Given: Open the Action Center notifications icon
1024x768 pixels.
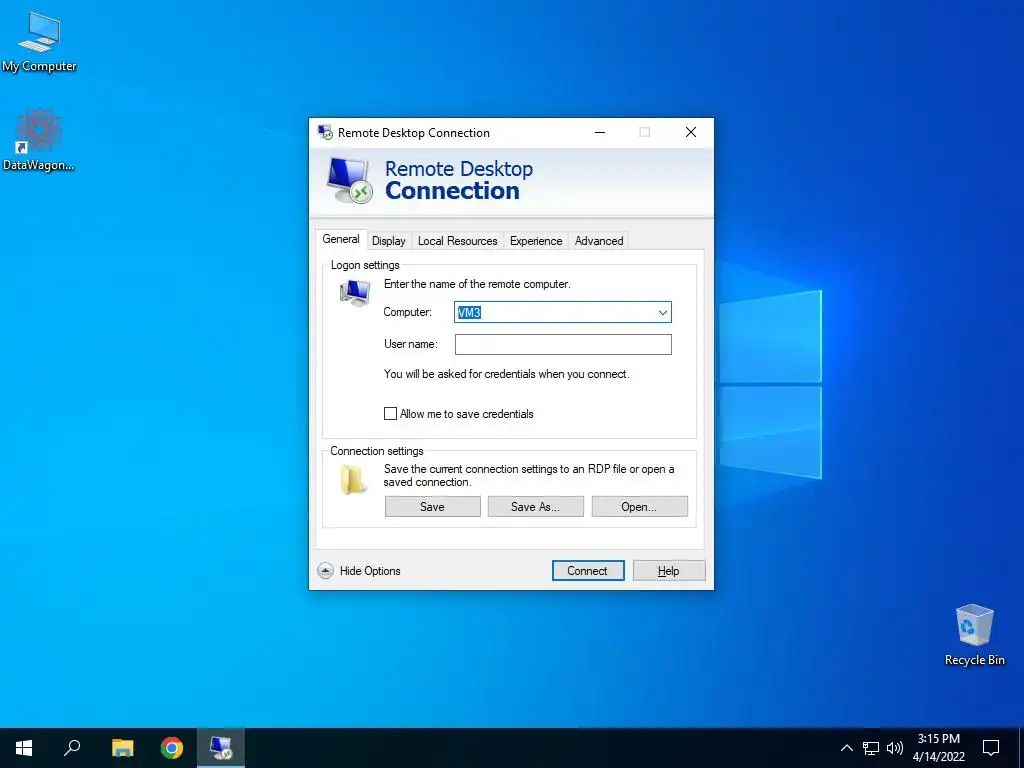Looking at the screenshot, I should [991, 748].
